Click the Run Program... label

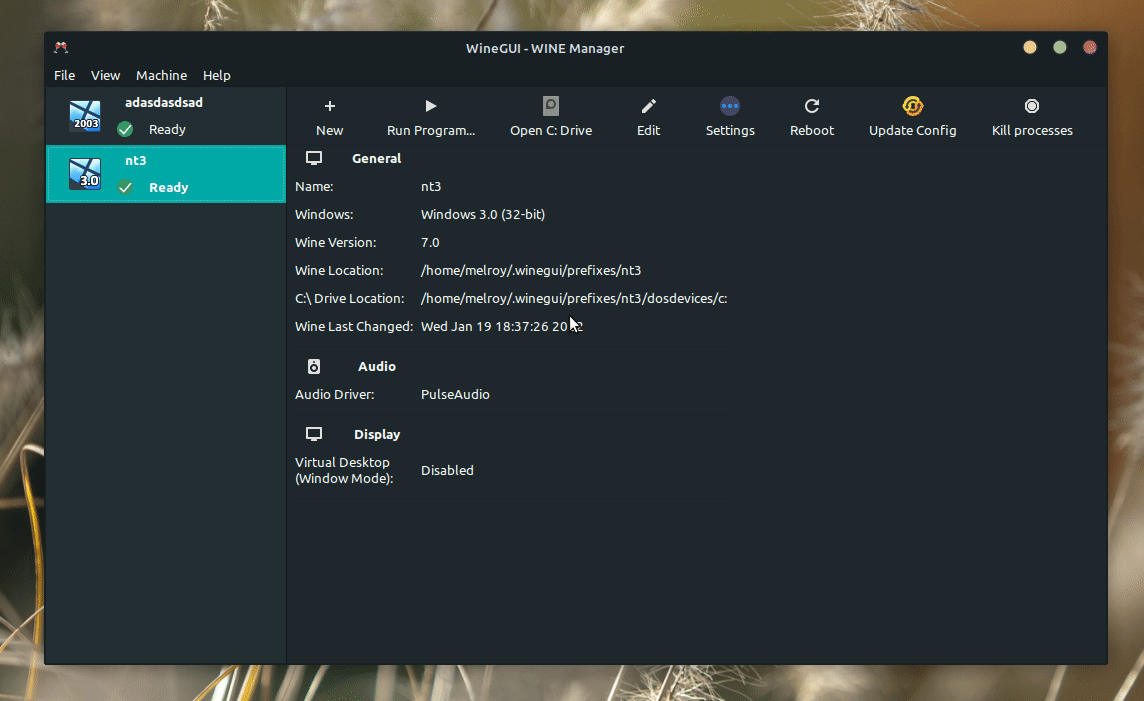431,131
